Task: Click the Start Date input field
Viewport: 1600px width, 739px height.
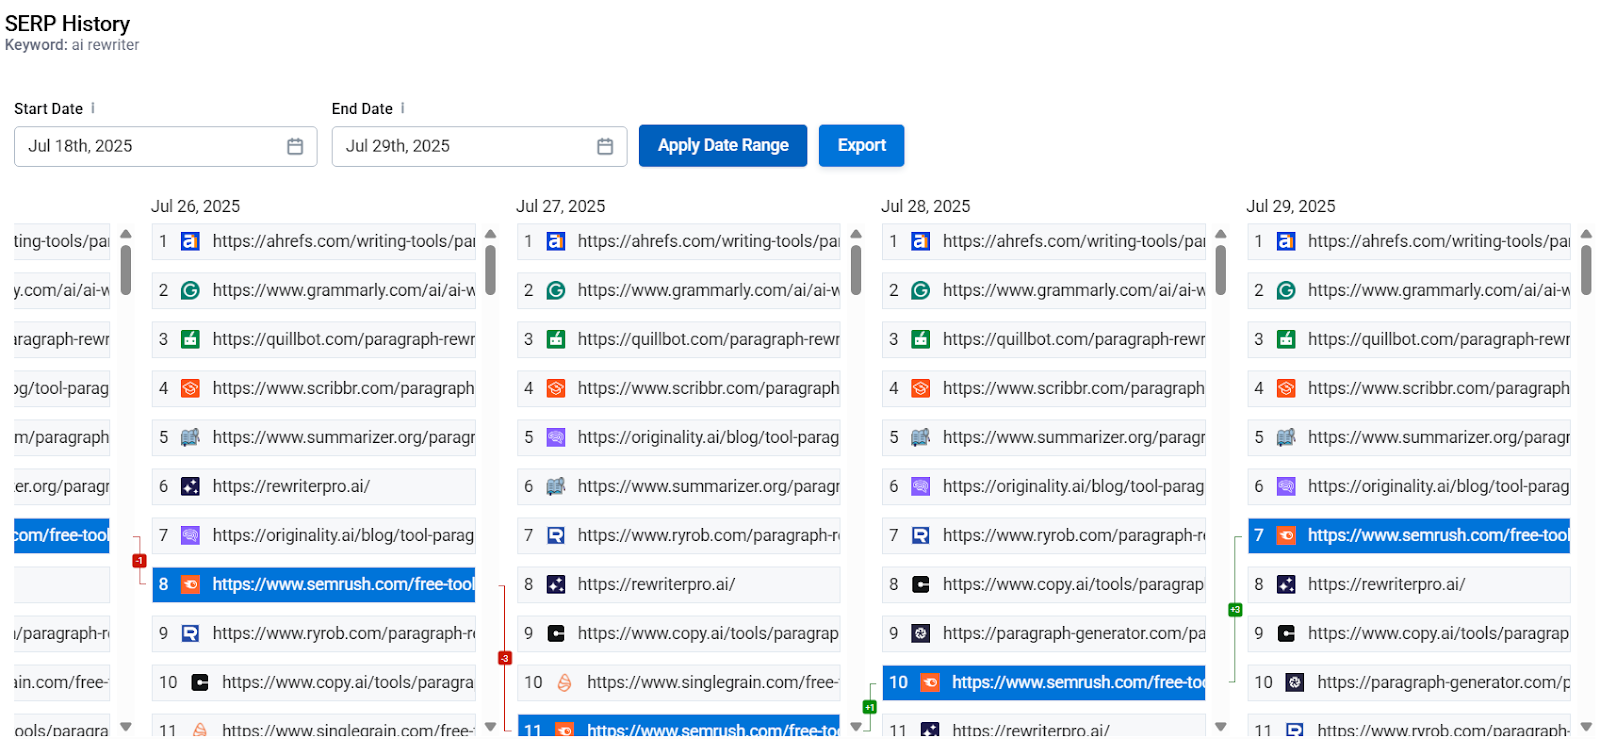Action: 150,147
